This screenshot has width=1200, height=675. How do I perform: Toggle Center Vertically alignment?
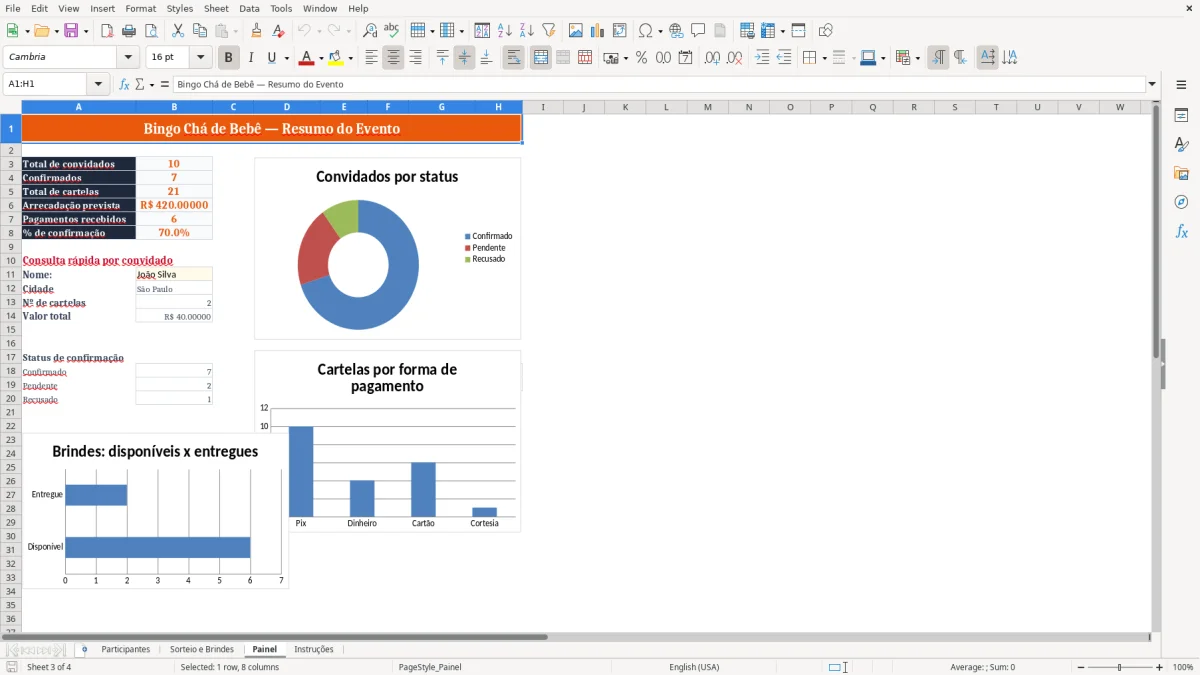(464, 58)
